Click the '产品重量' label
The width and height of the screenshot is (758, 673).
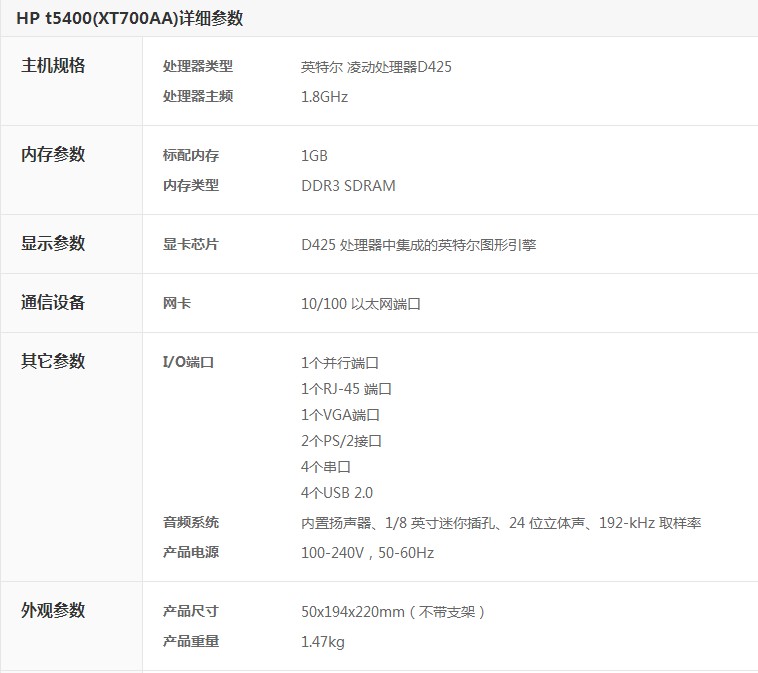(x=191, y=642)
